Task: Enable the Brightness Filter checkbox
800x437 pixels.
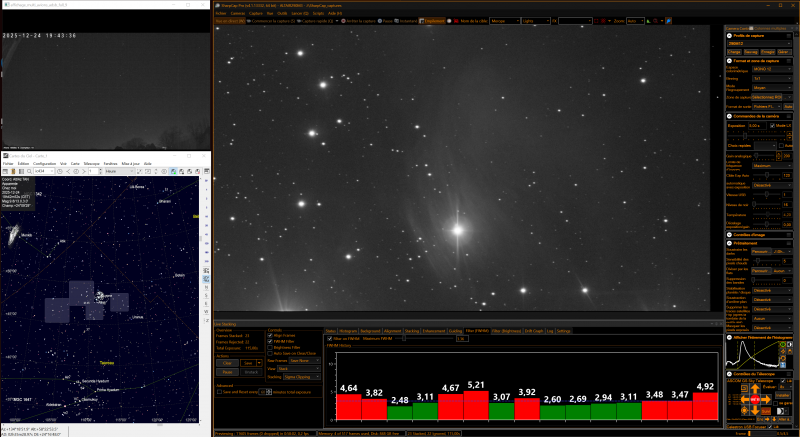Action: click(270, 347)
